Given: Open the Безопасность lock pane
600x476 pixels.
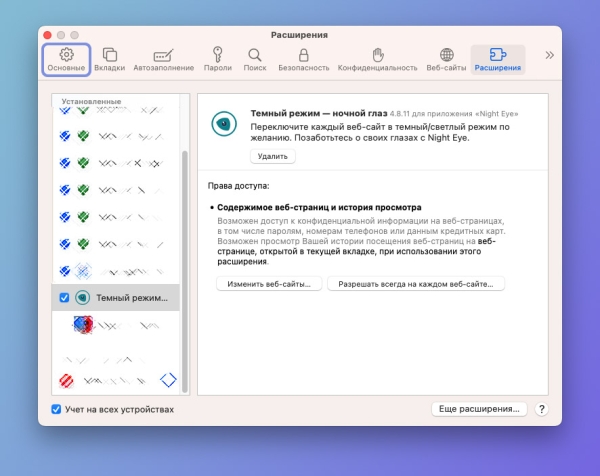Looking at the screenshot, I should (303, 59).
